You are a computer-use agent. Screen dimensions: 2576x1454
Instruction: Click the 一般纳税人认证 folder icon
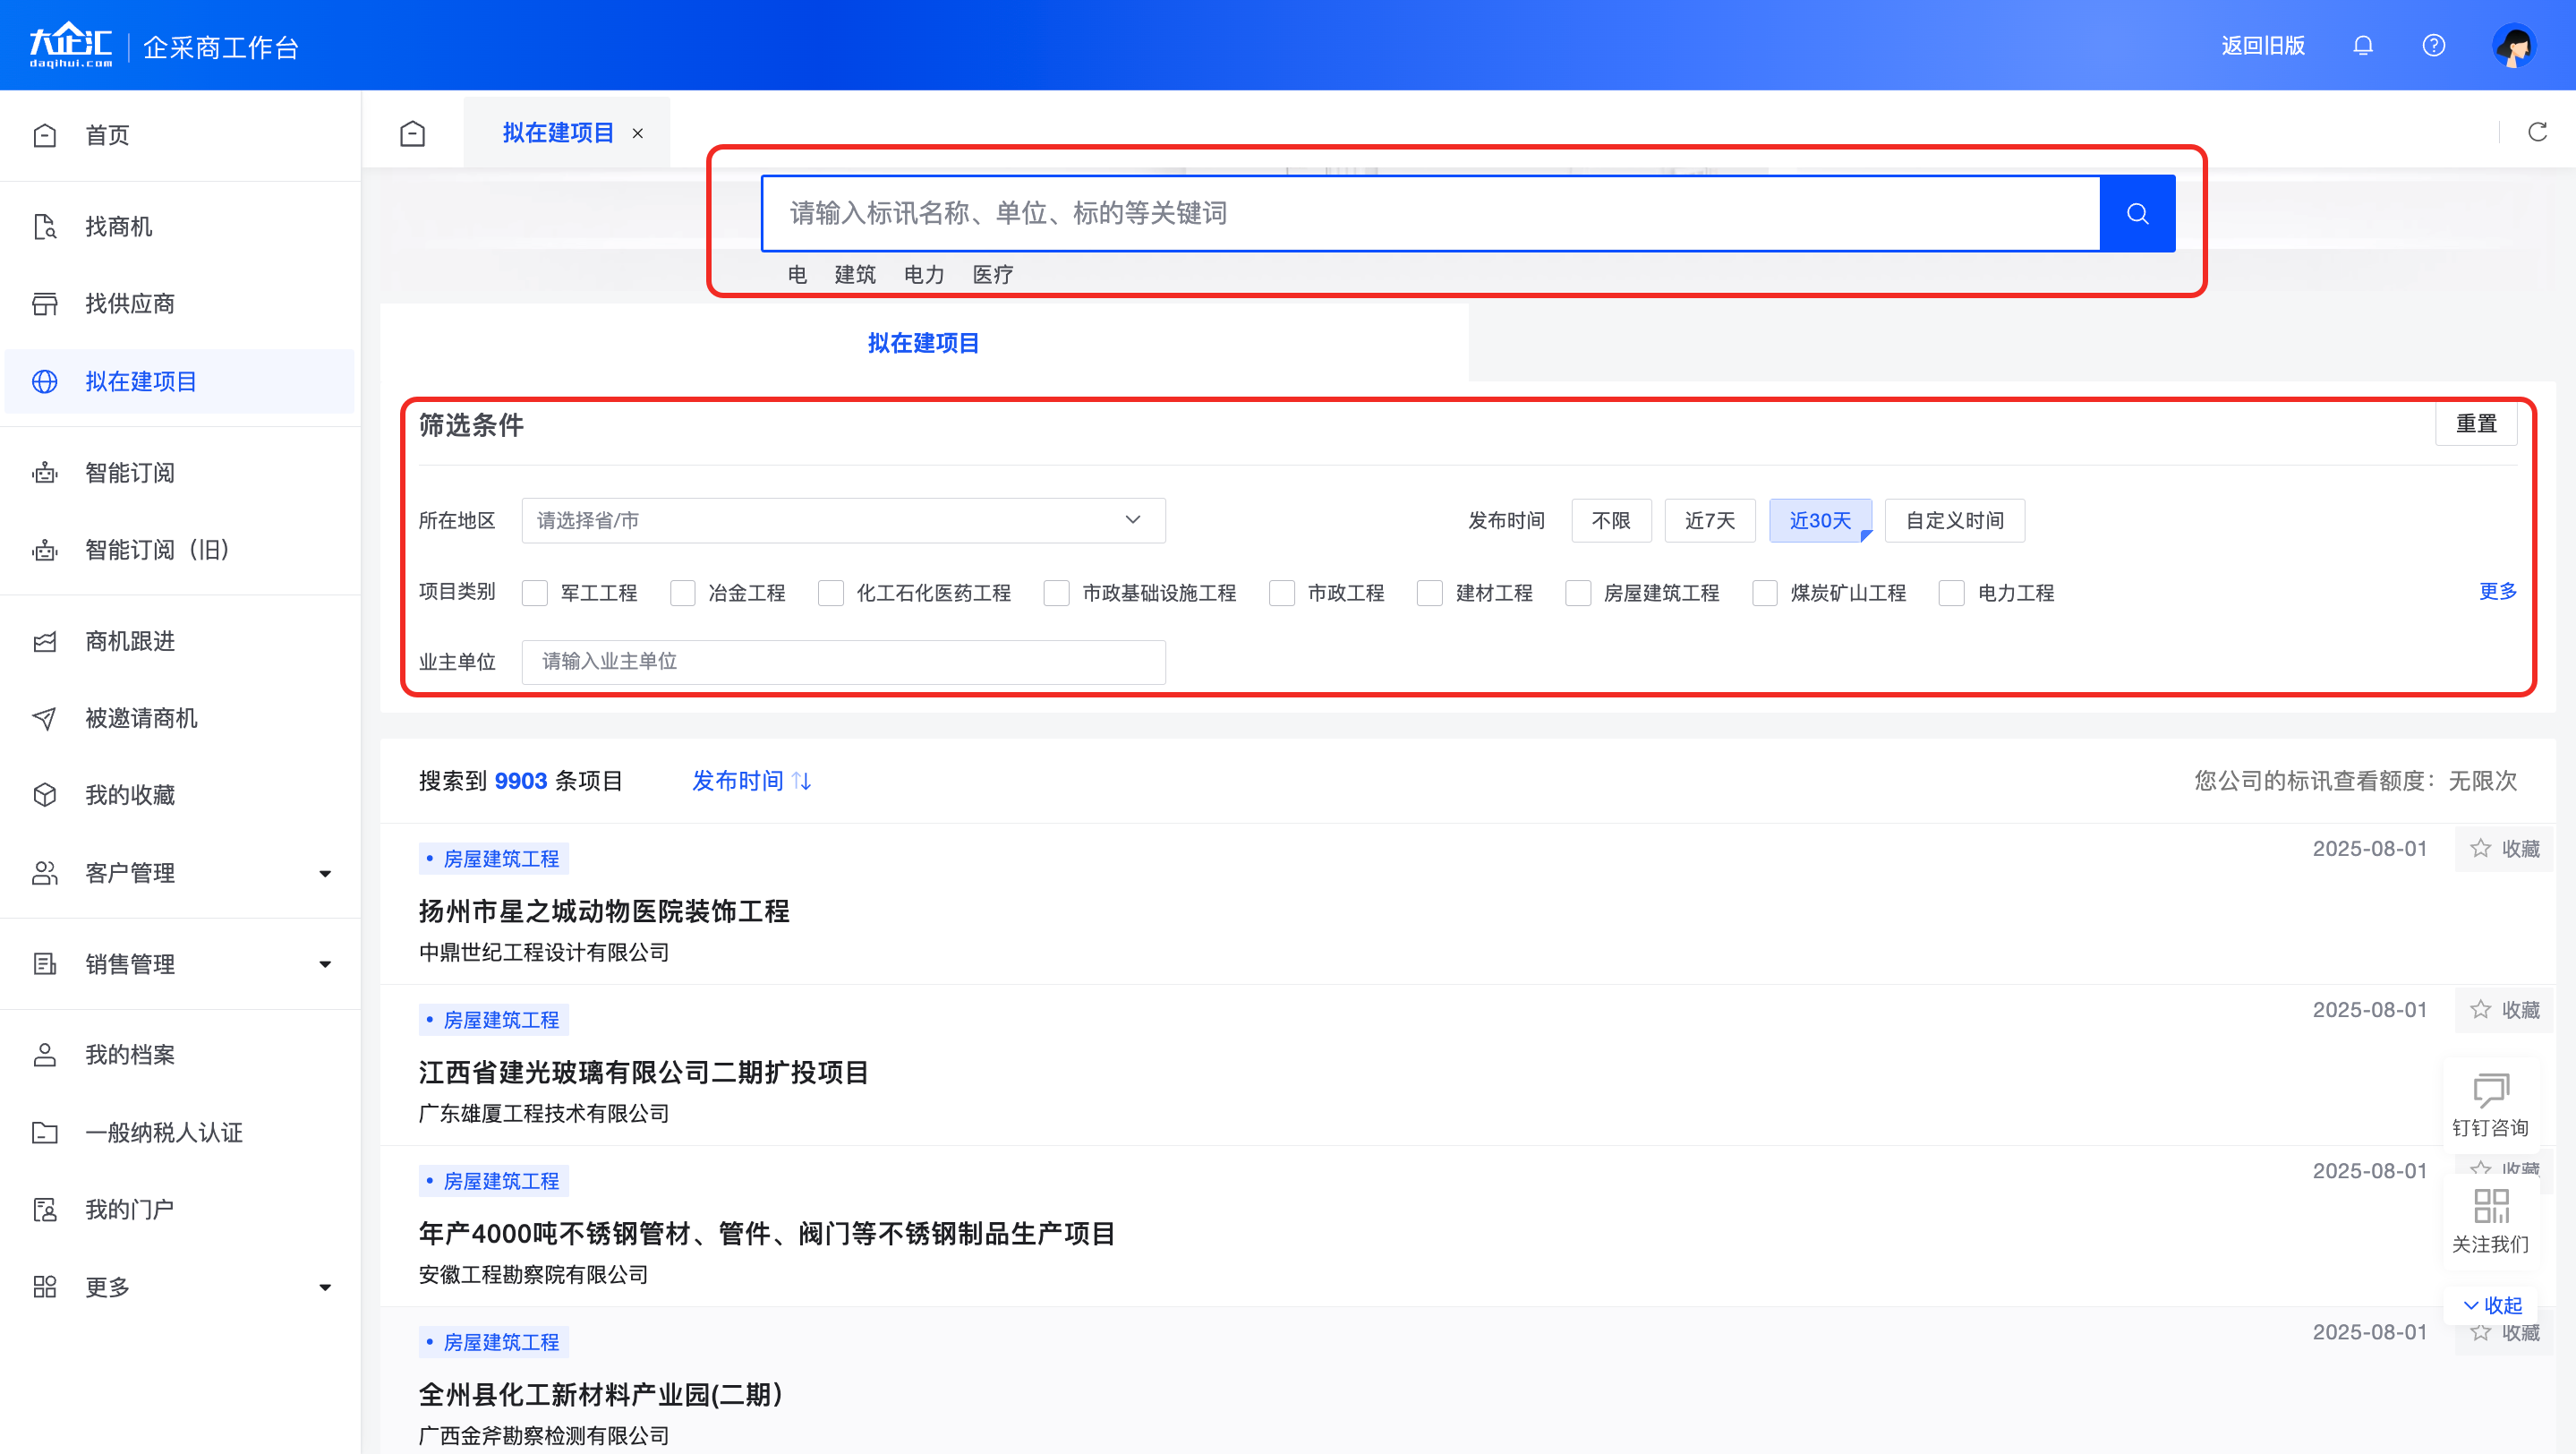click(45, 1133)
